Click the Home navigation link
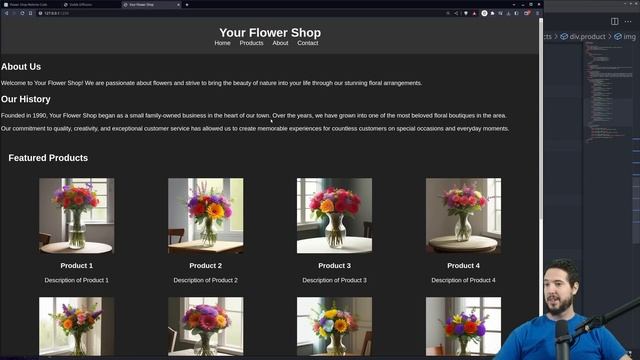Screen dimensions: 640x360 (x=222, y=43)
